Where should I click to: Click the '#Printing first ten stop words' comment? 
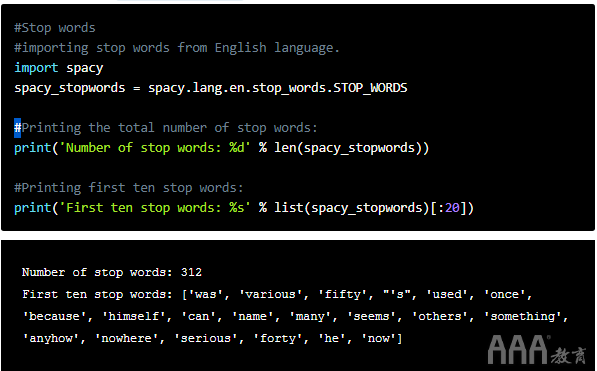click(x=129, y=188)
